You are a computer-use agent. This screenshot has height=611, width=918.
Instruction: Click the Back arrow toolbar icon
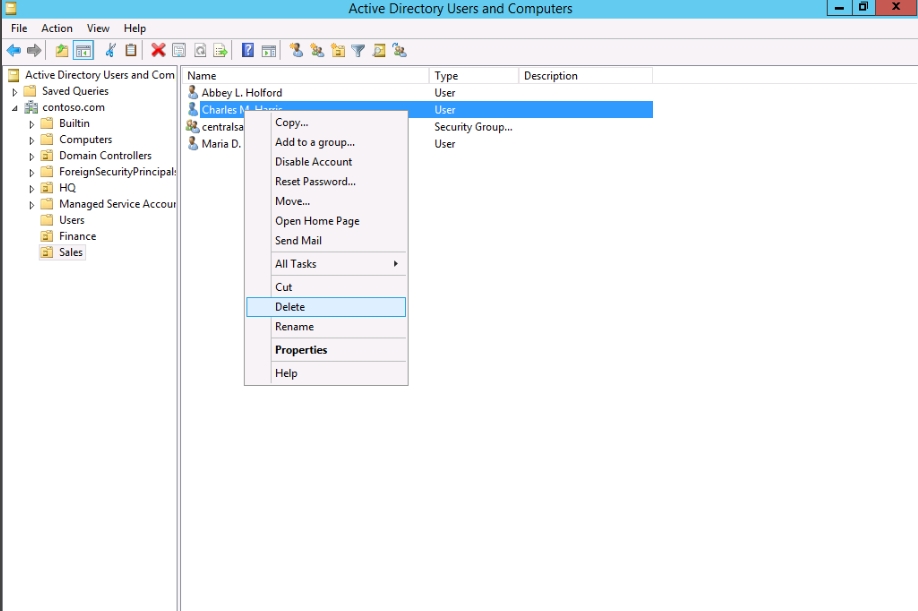[x=13, y=51]
